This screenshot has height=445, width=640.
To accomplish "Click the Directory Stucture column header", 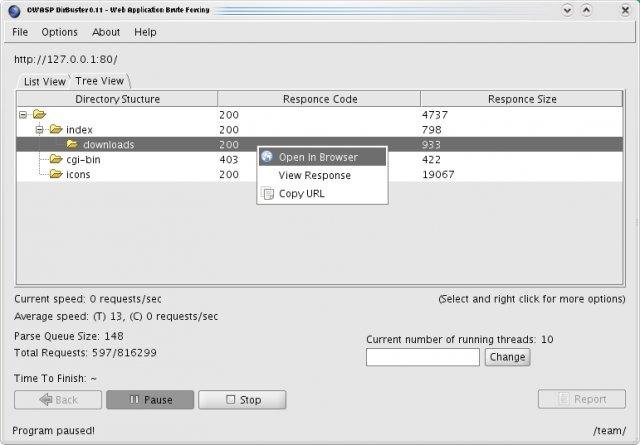I will click(117, 99).
